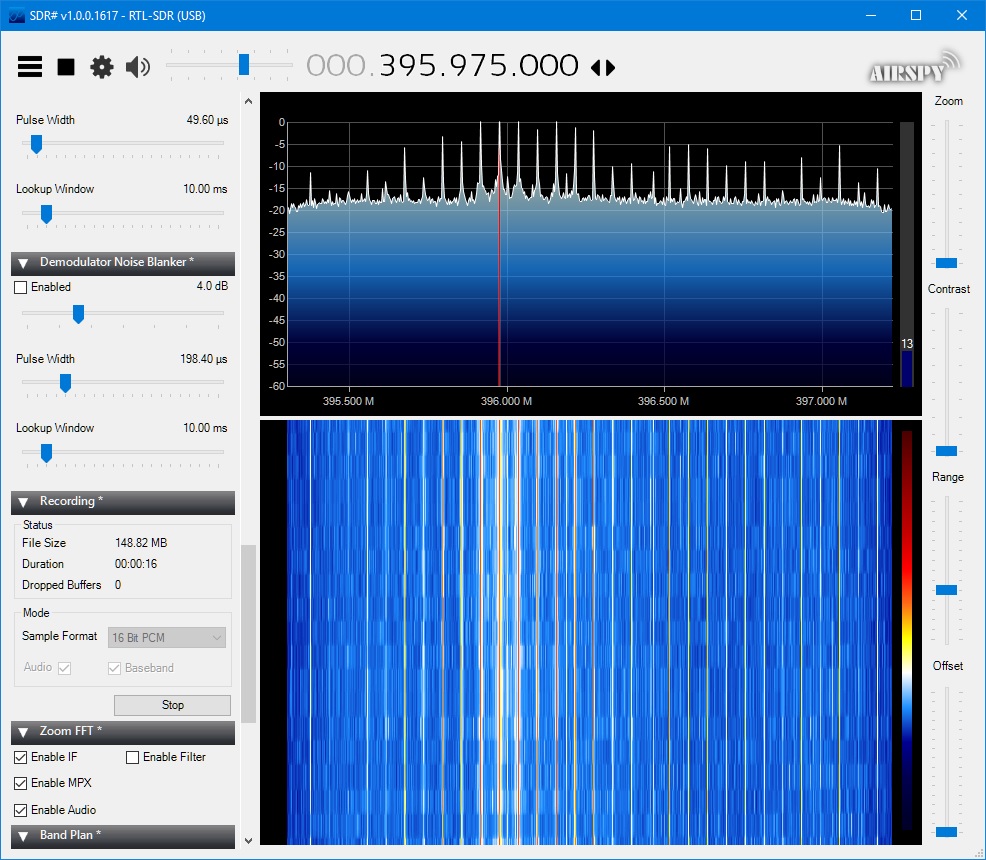Image resolution: width=986 pixels, height=860 pixels.
Task: Click the Contrast slider handle
Action: click(x=946, y=451)
